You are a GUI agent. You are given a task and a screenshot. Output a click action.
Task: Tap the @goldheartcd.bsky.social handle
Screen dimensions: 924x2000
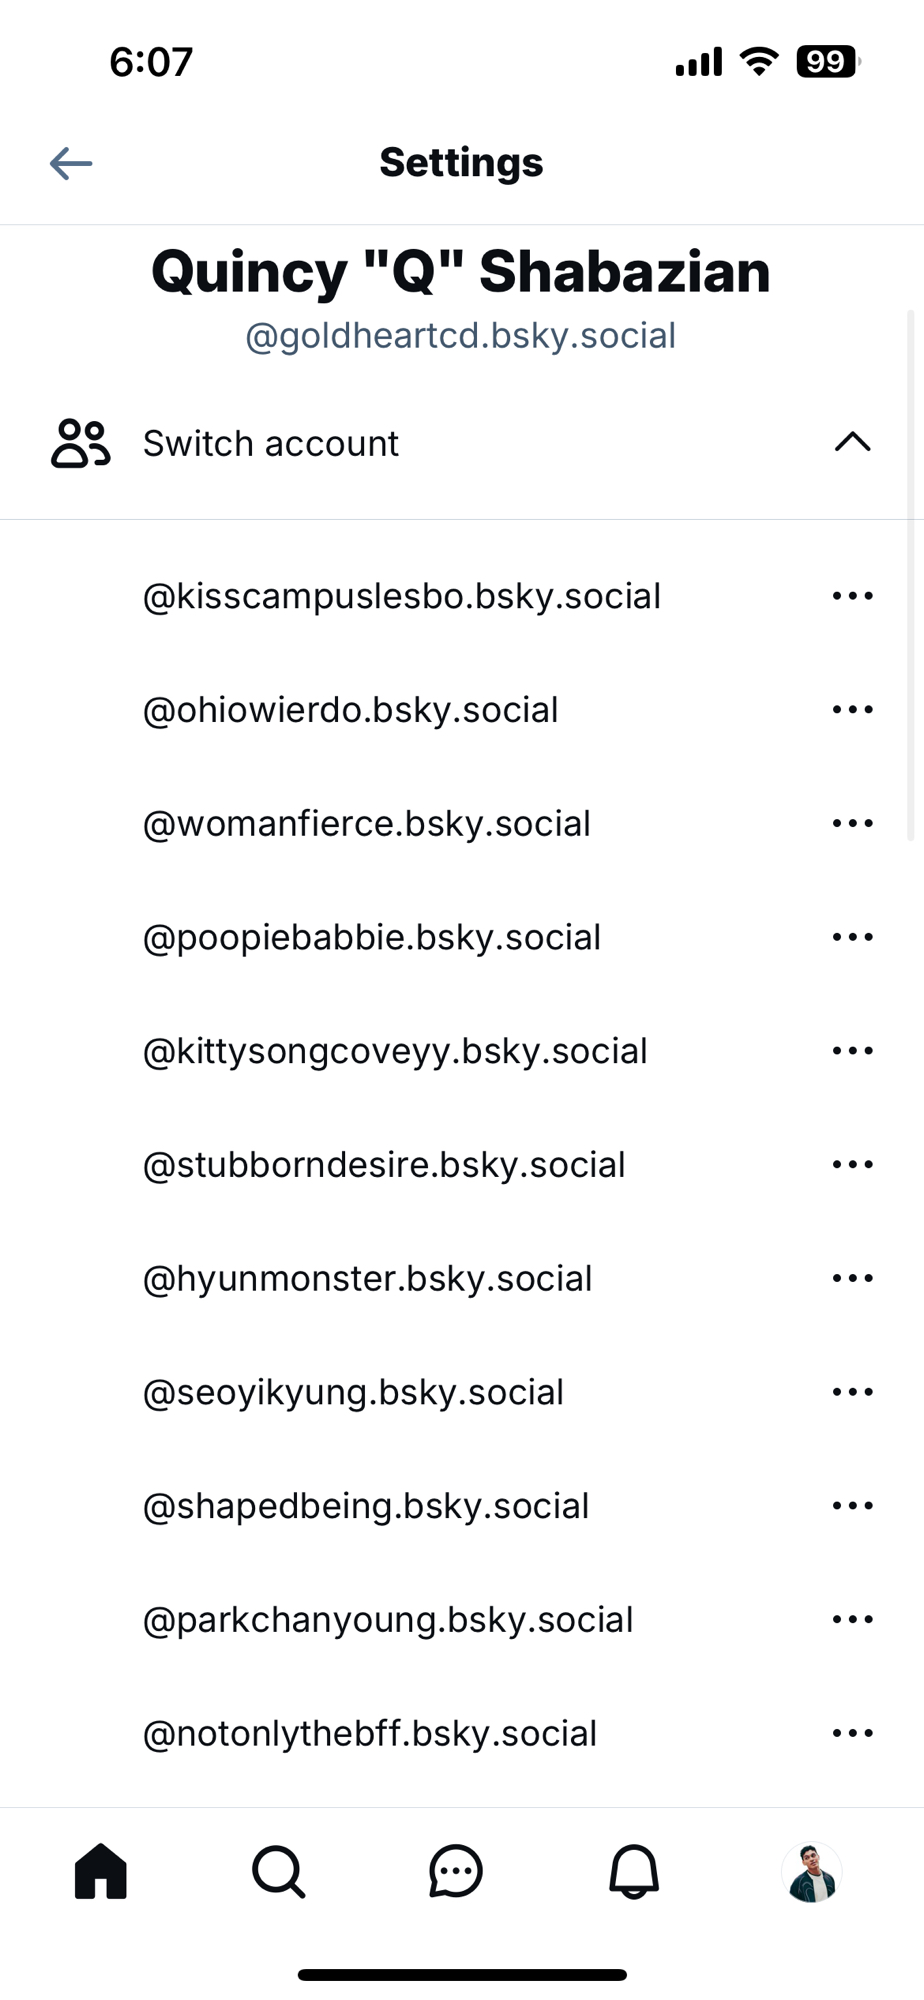click(x=461, y=336)
